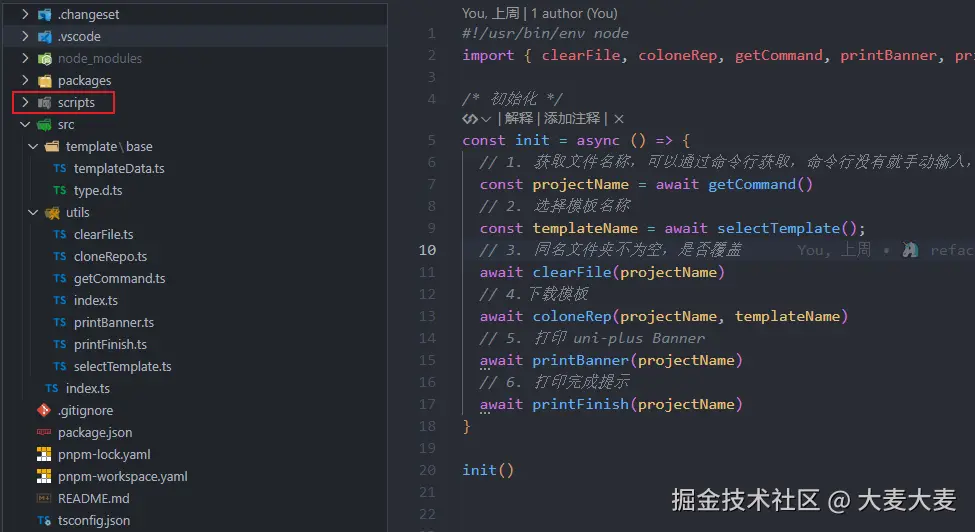
Task: Click the .vscode folder icon
Action: (45, 37)
